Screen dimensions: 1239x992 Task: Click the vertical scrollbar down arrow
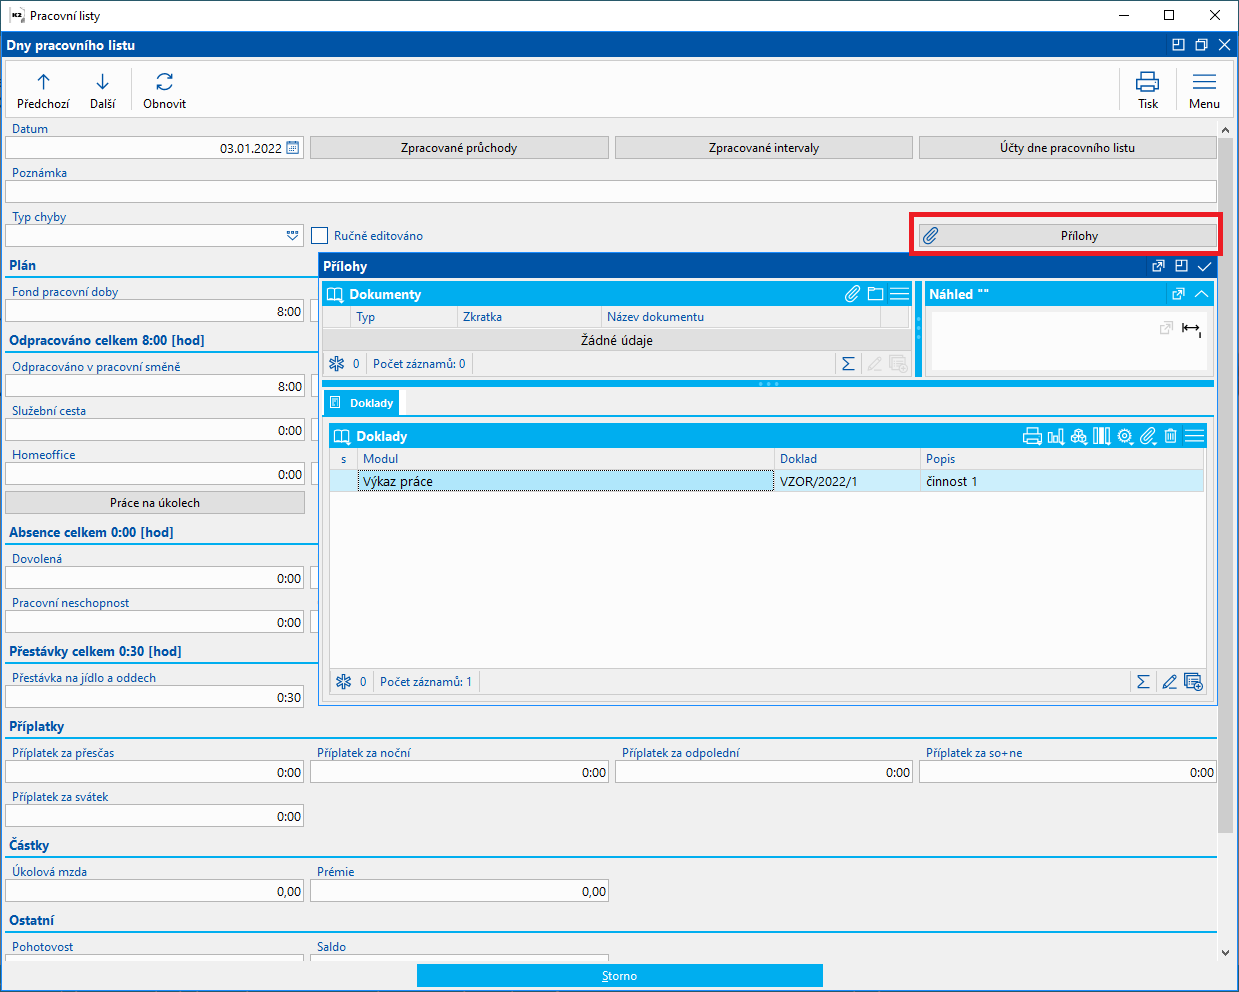[1226, 953]
